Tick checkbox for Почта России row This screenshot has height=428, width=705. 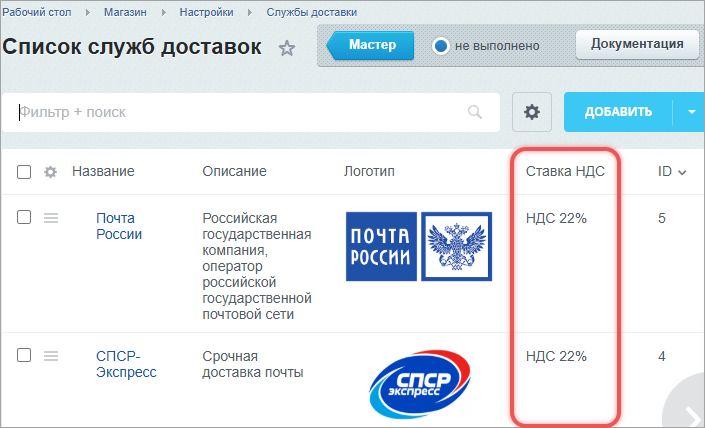click(24, 218)
